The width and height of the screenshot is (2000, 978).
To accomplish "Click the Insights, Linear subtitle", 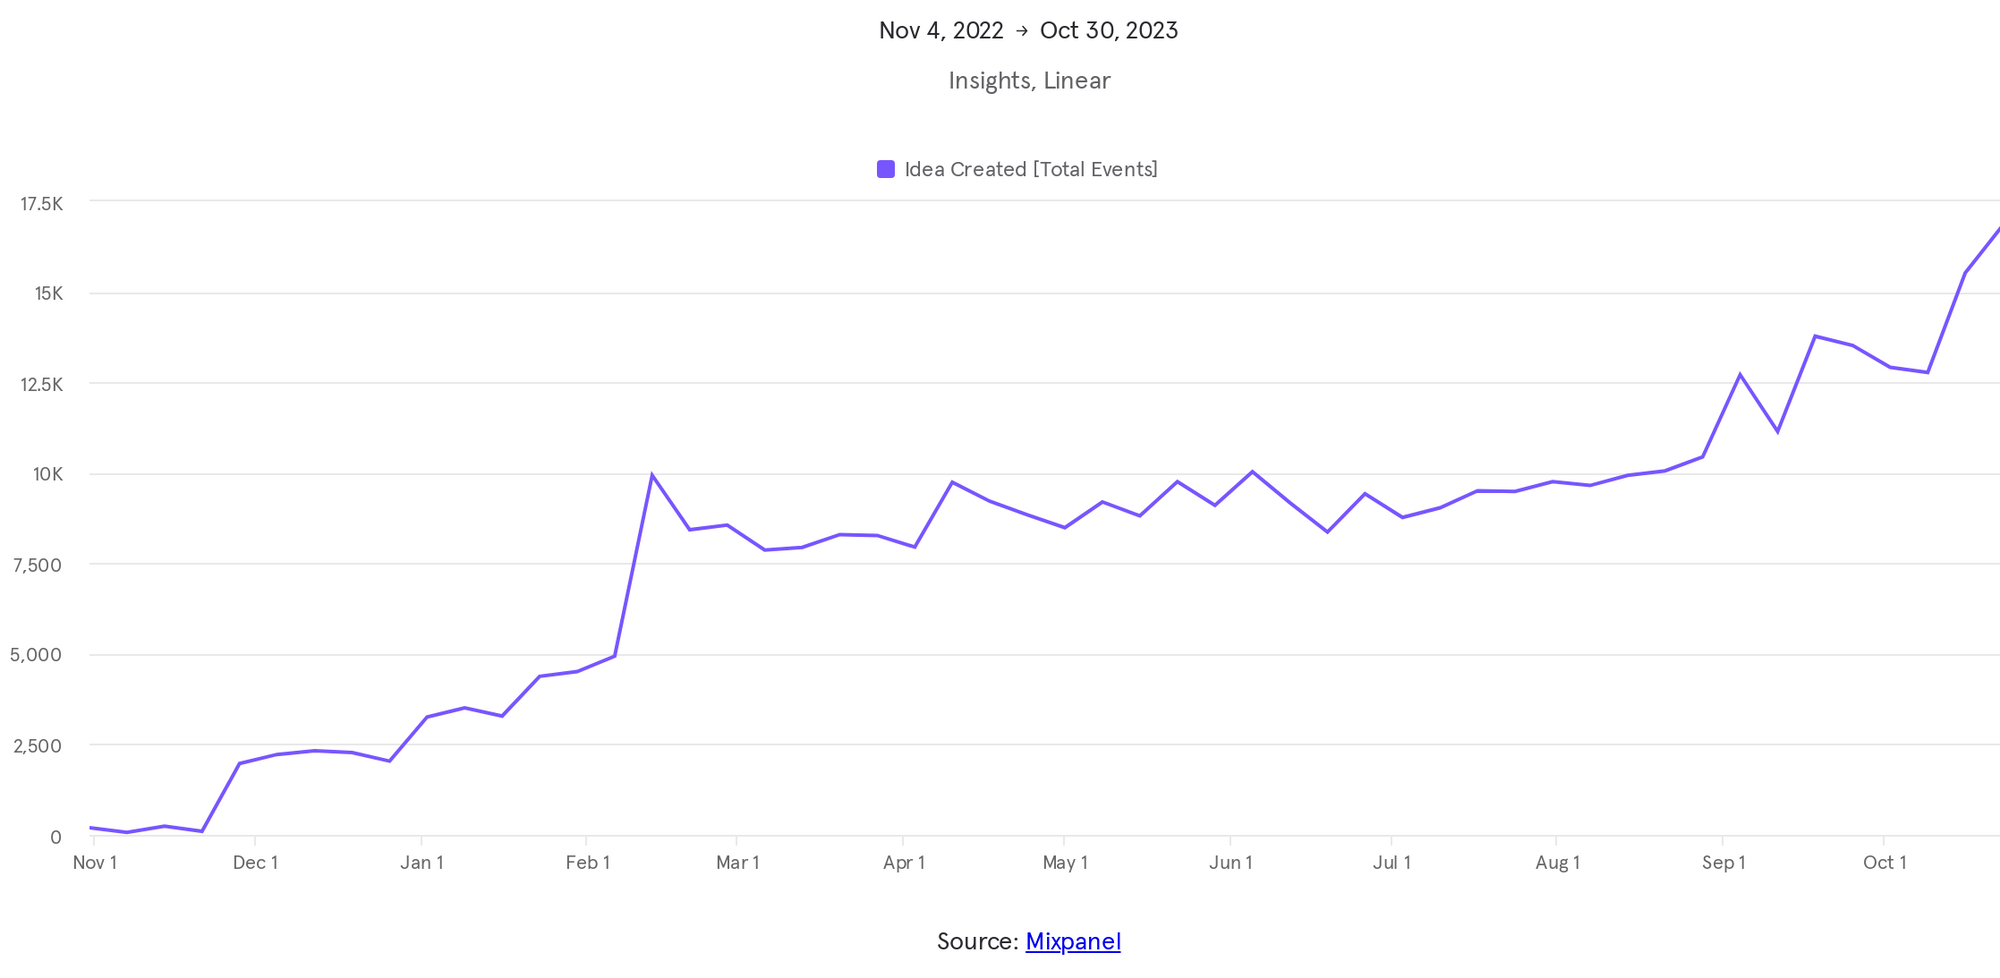I will 1028,81.
